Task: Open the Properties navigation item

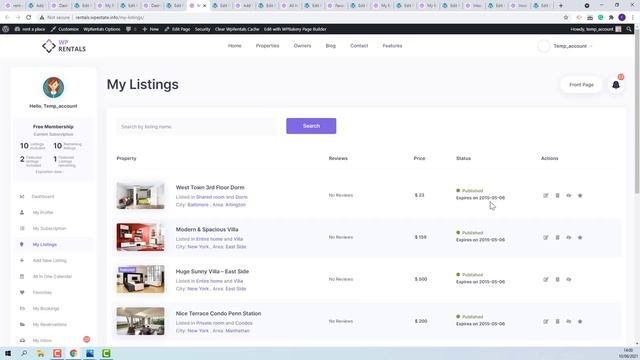Action: tap(267, 46)
